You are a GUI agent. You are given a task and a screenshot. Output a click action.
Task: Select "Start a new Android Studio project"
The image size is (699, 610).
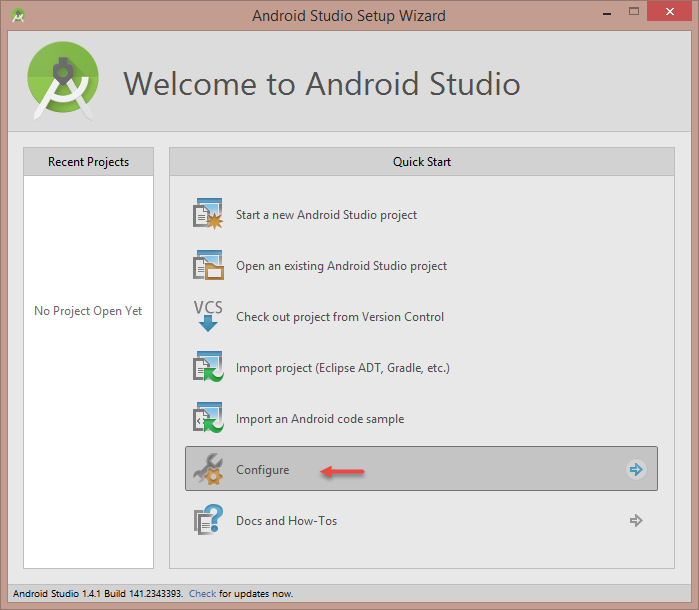(x=326, y=215)
